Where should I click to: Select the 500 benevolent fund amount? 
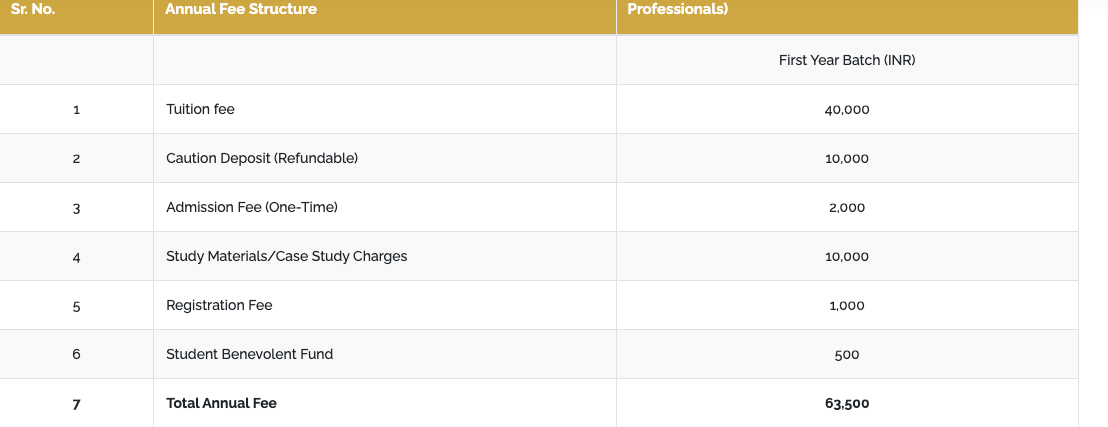[x=846, y=354]
